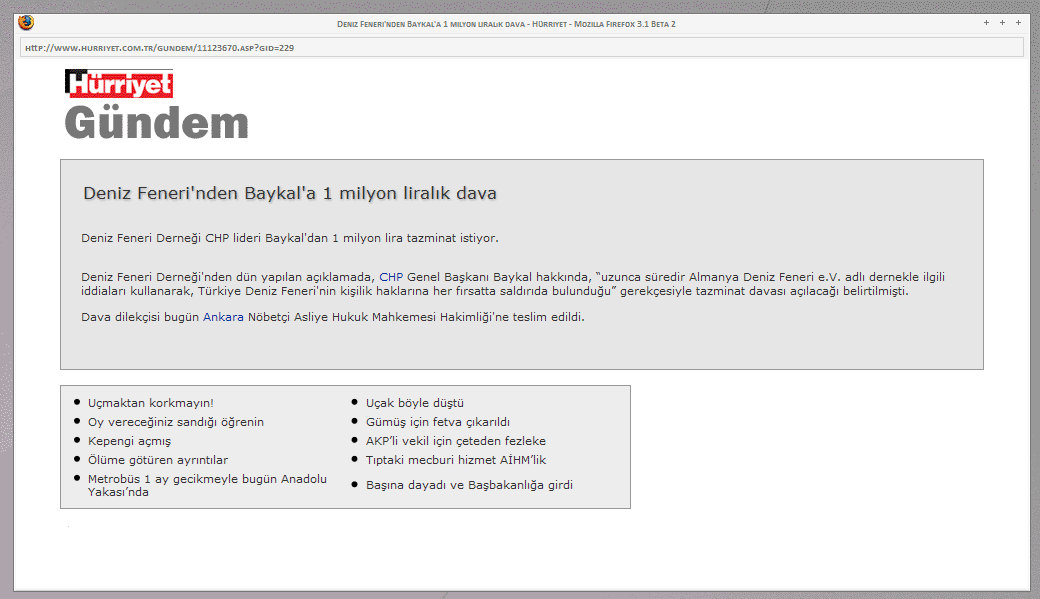Click the last plus button in title bar
Screen dimensions: 1040x599
[1018, 23]
